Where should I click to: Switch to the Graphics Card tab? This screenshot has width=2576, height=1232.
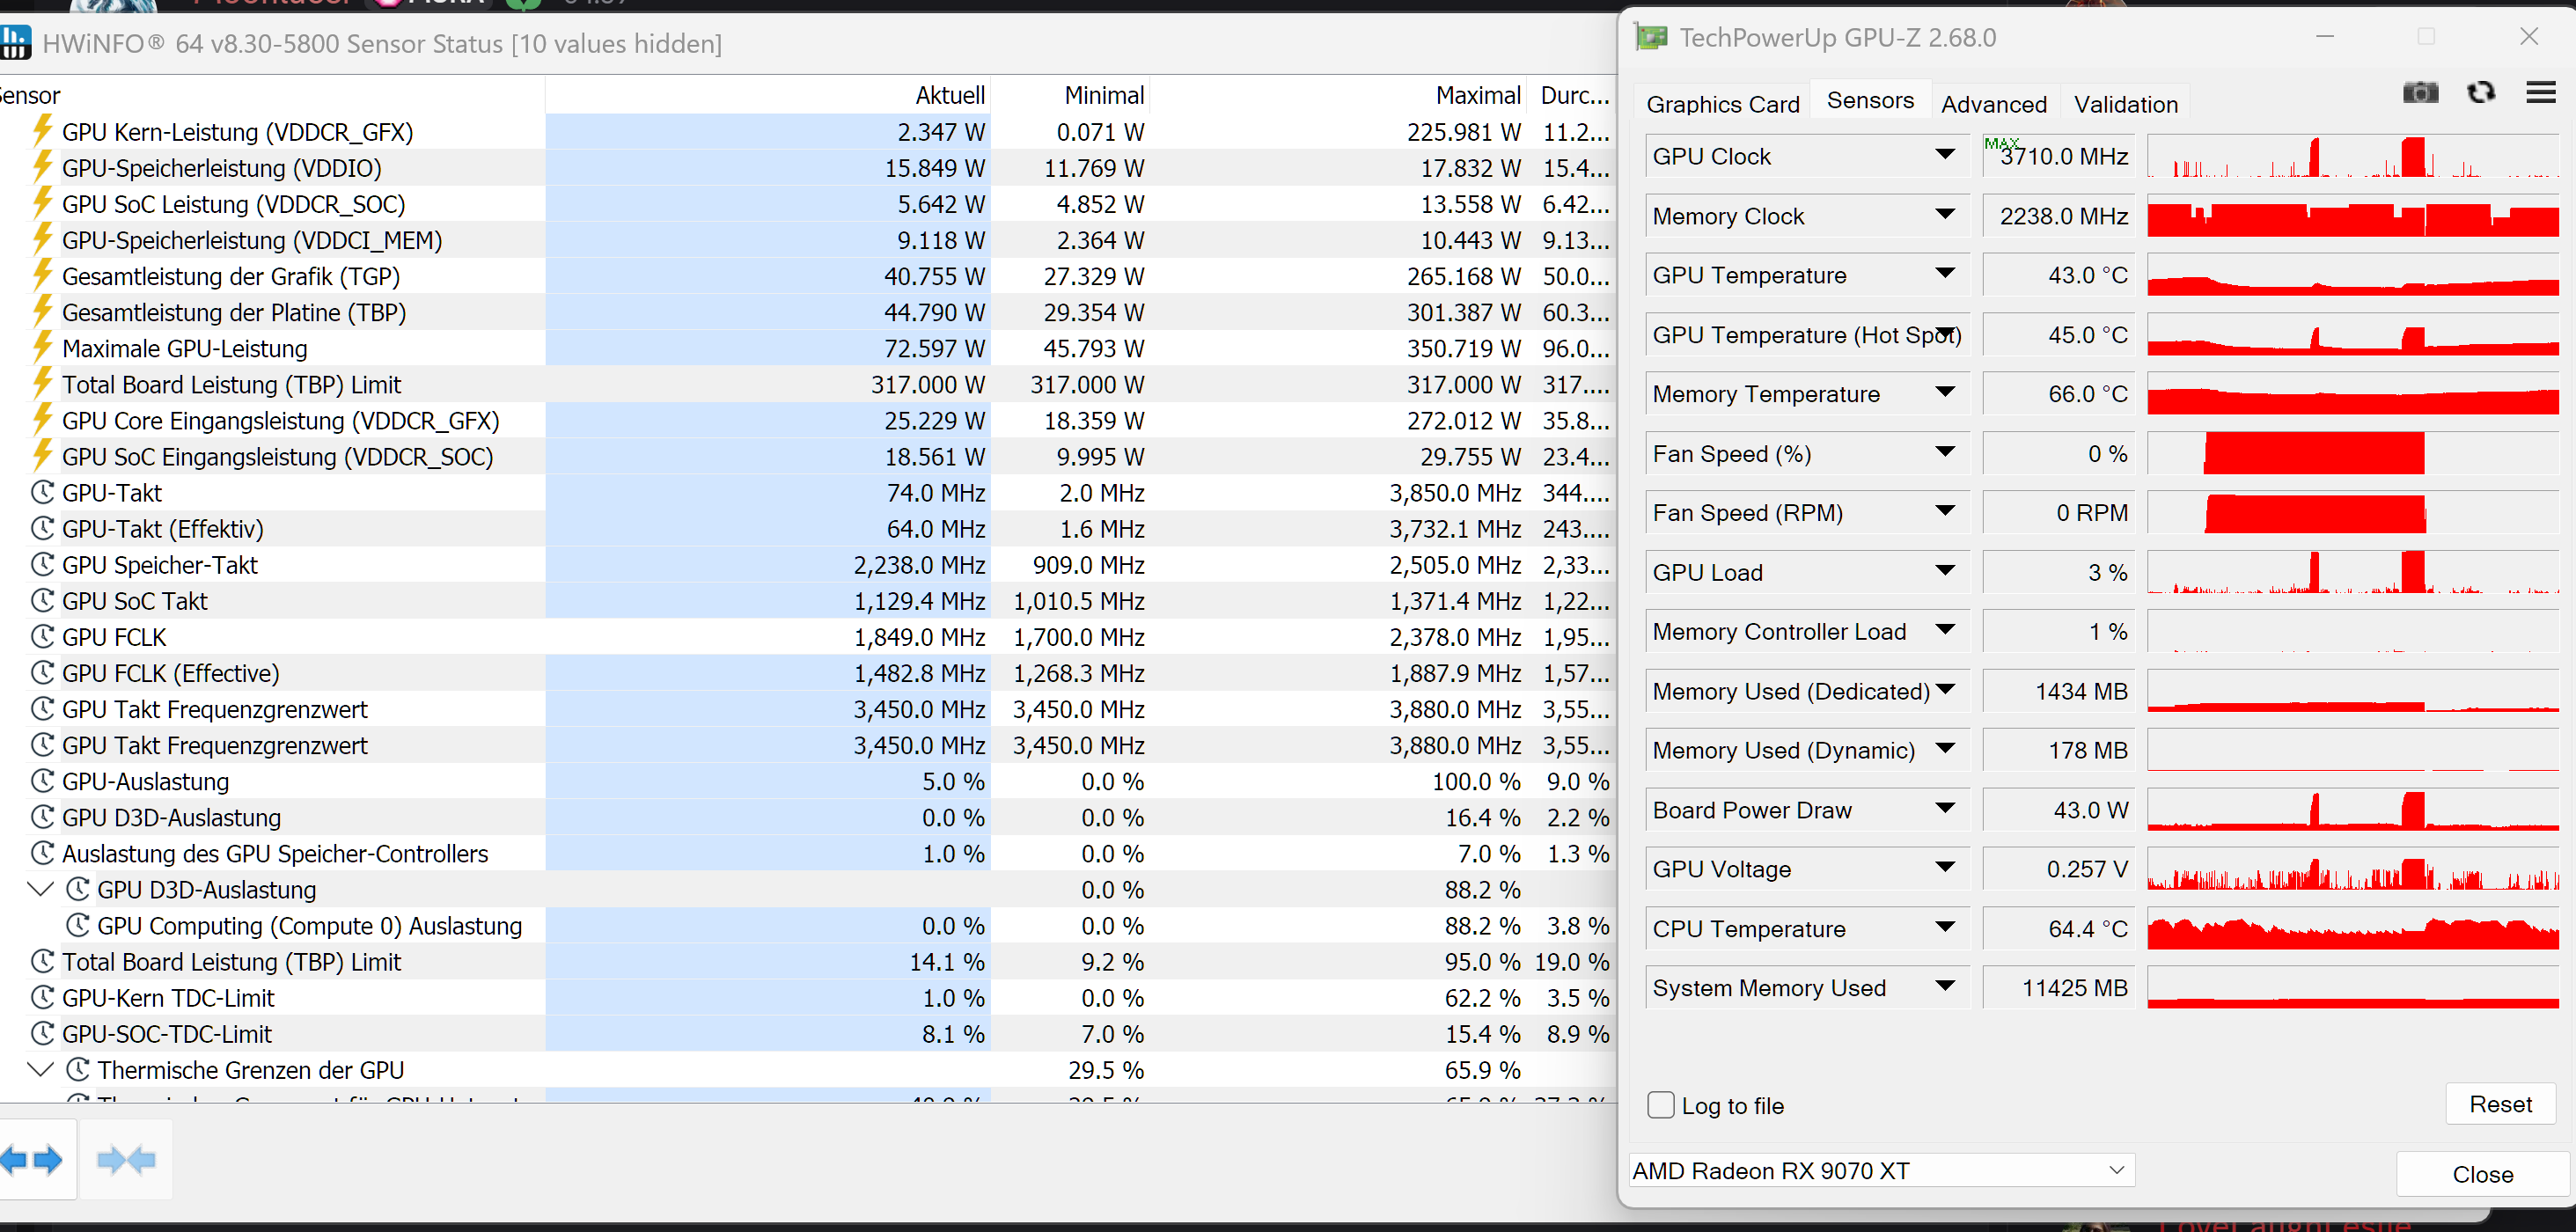1722,102
